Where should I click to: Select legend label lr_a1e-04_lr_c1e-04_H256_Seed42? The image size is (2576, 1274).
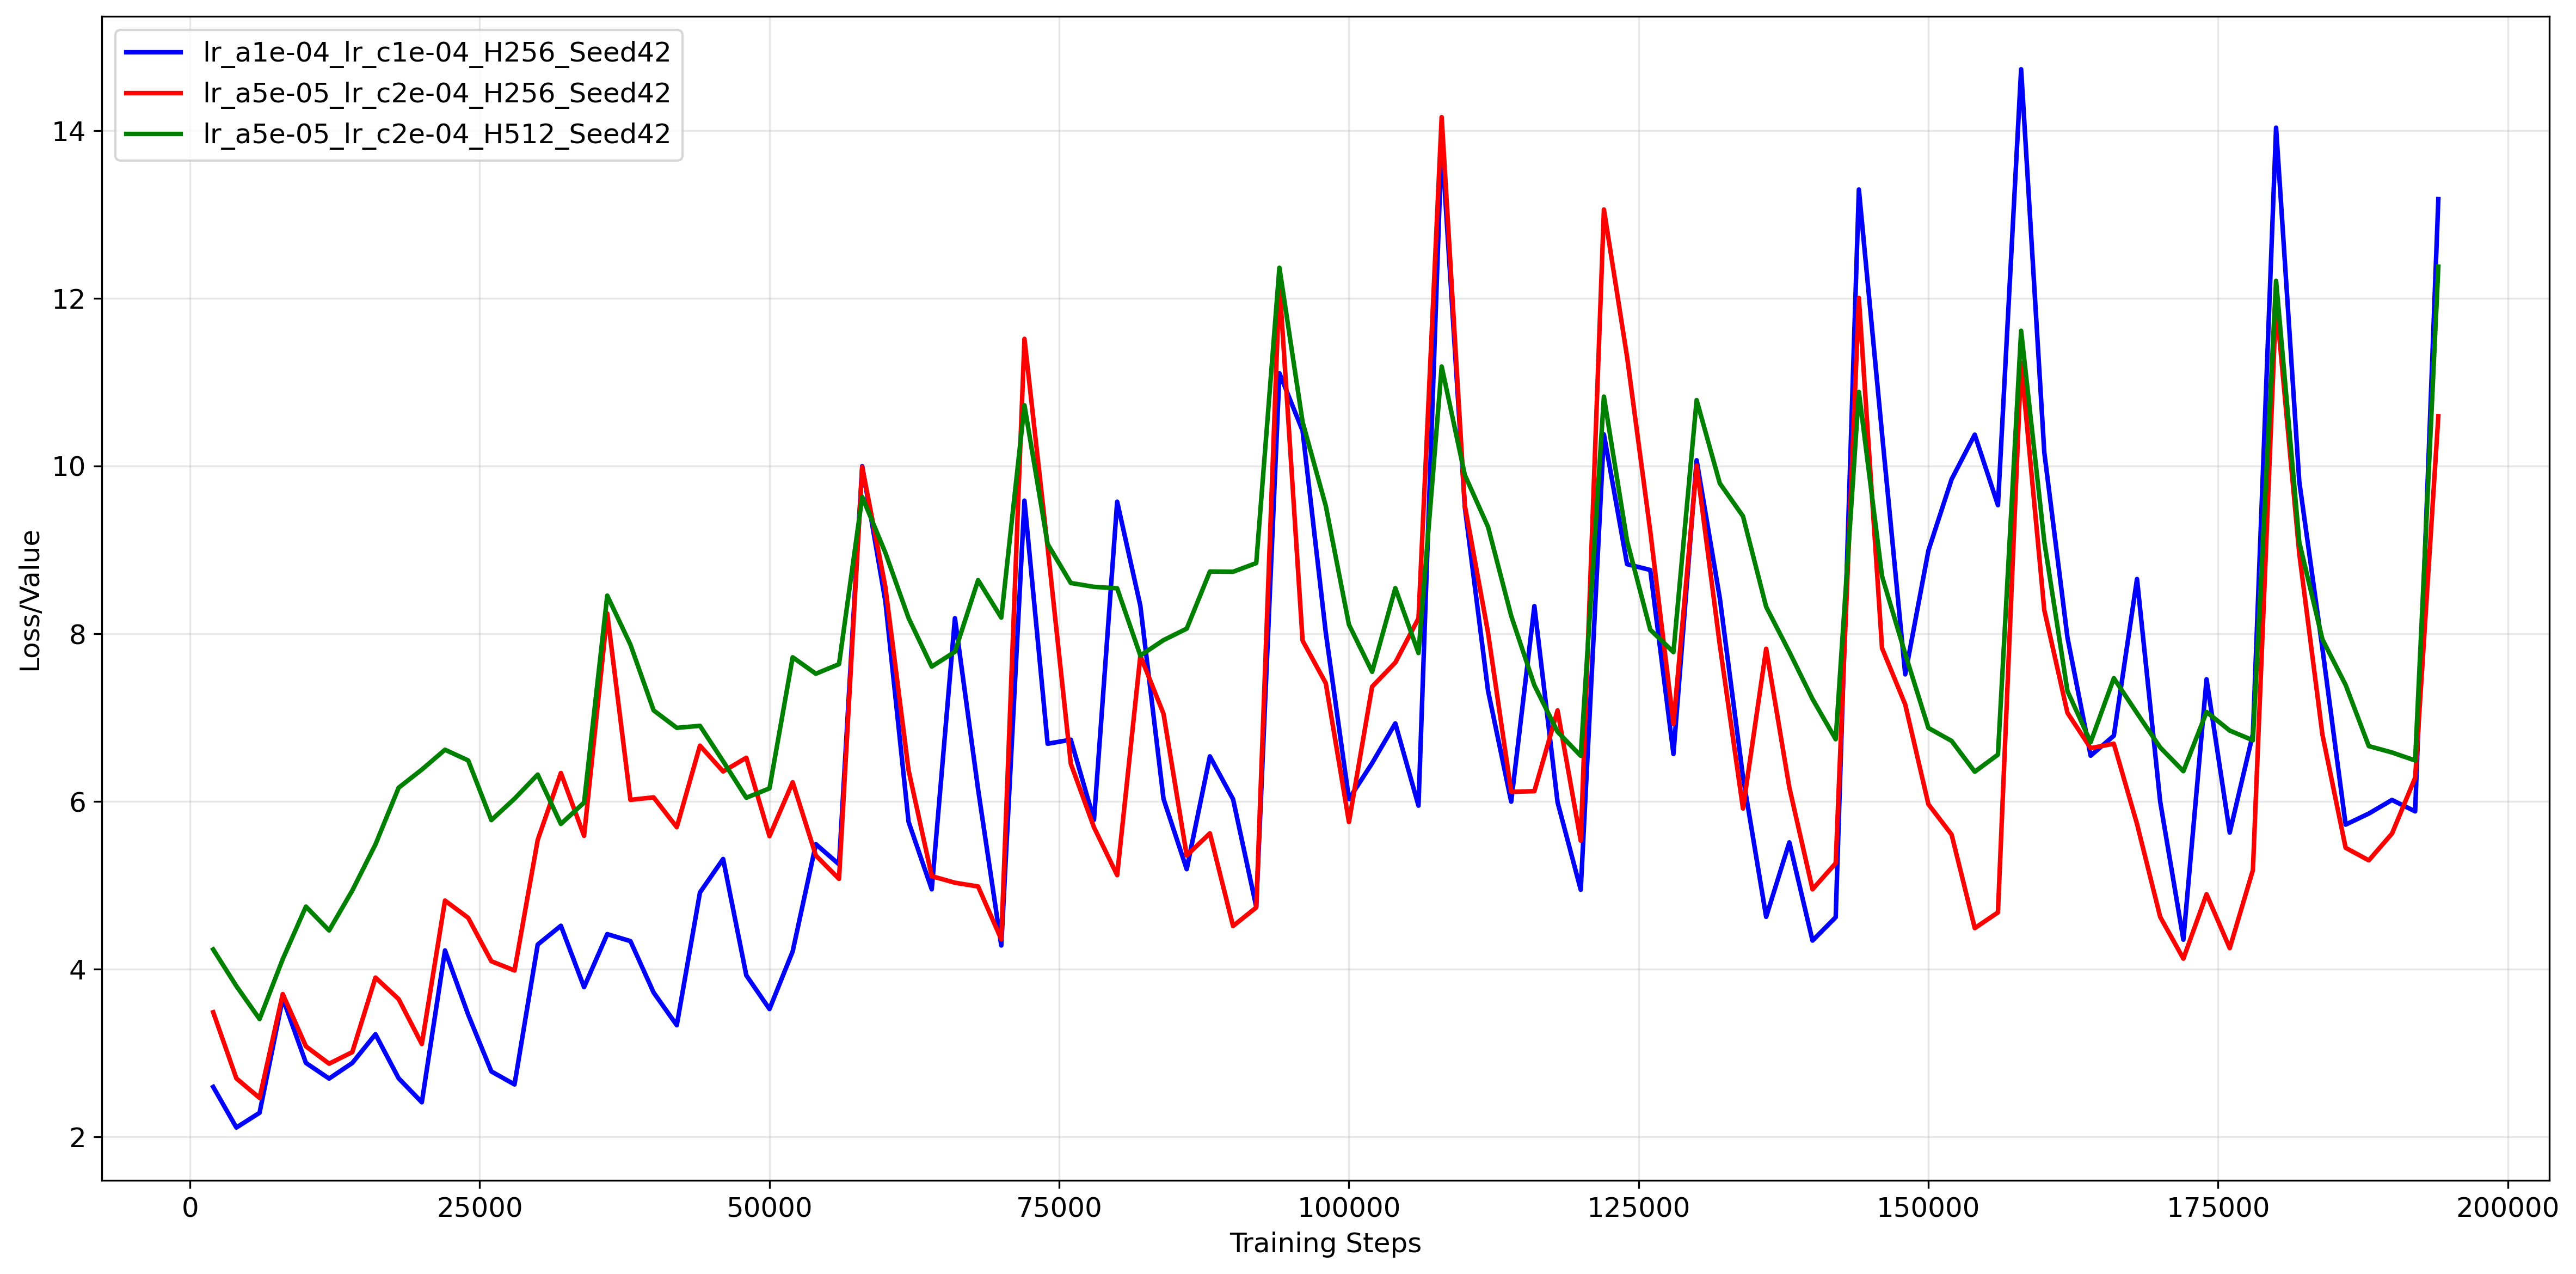coord(436,52)
